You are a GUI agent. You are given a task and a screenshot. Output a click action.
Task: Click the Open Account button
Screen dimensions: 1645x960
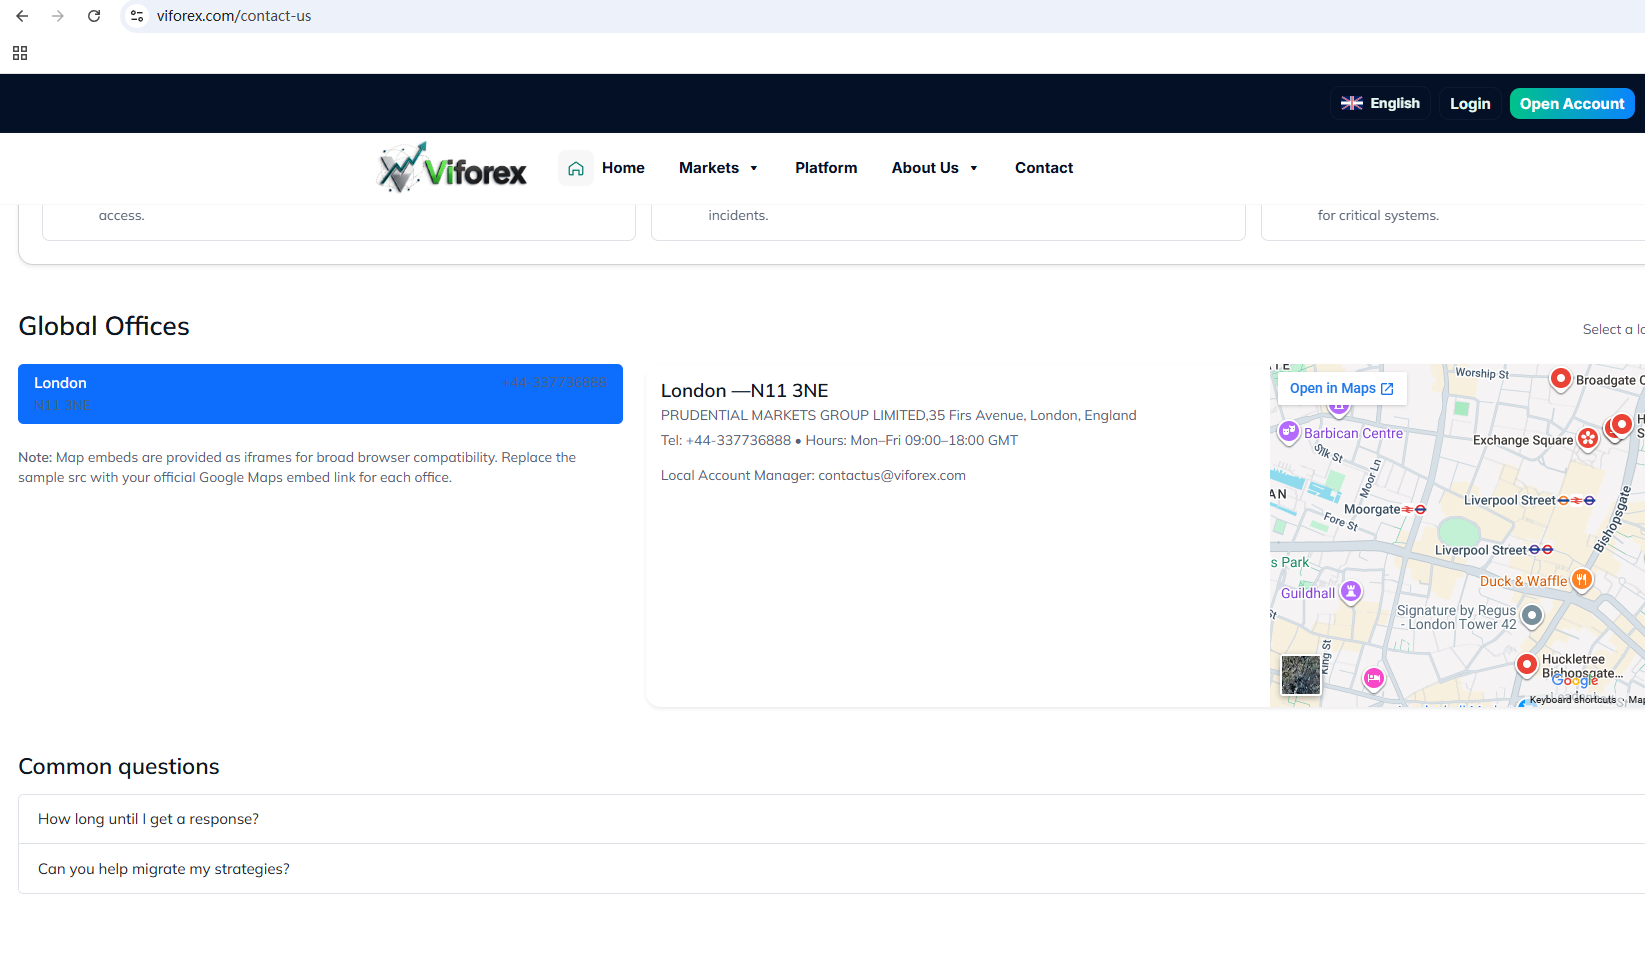1572,103
